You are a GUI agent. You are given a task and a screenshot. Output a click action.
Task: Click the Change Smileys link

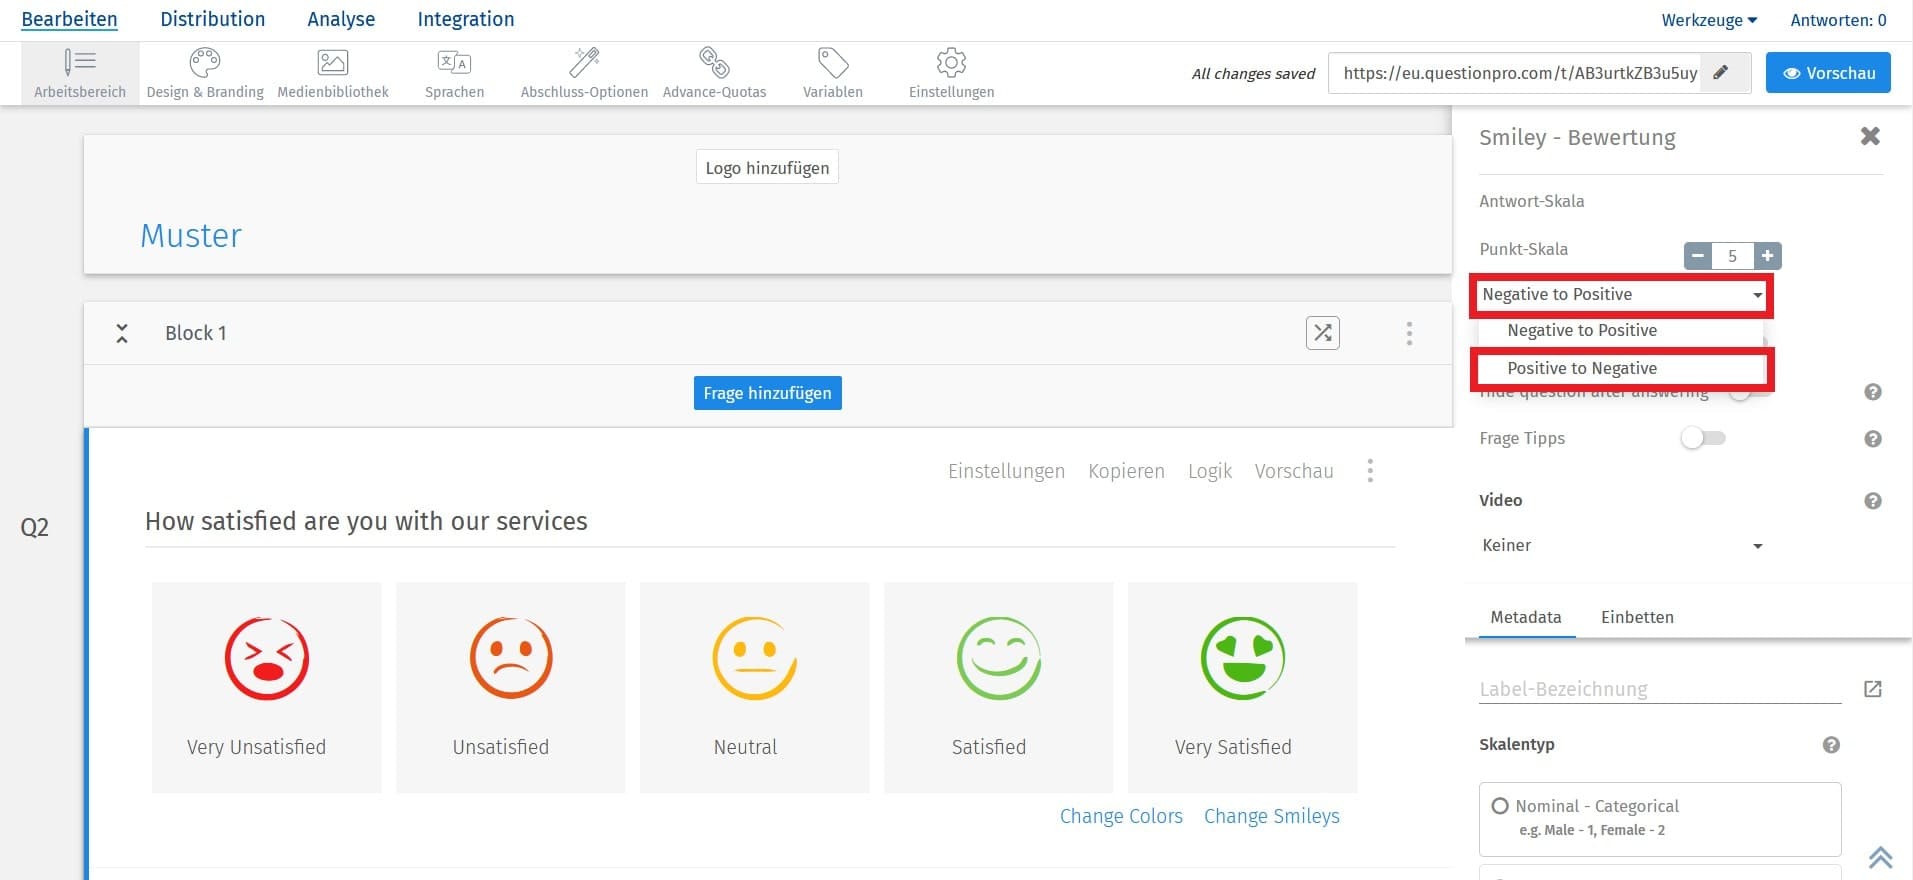(1271, 816)
